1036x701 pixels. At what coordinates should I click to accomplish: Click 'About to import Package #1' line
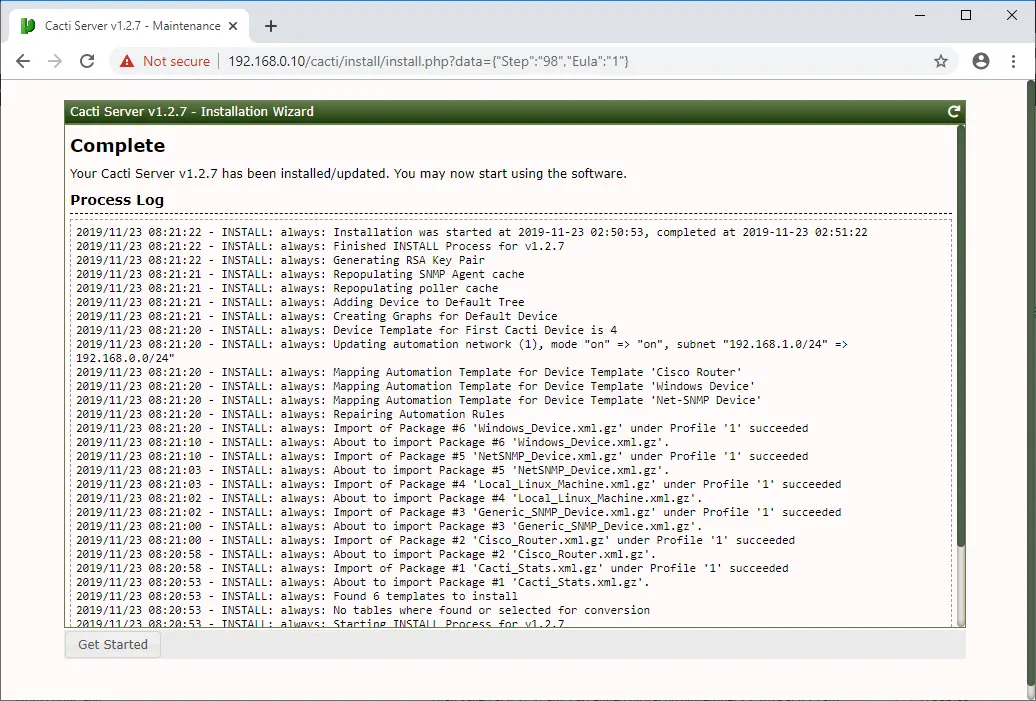click(x=363, y=582)
